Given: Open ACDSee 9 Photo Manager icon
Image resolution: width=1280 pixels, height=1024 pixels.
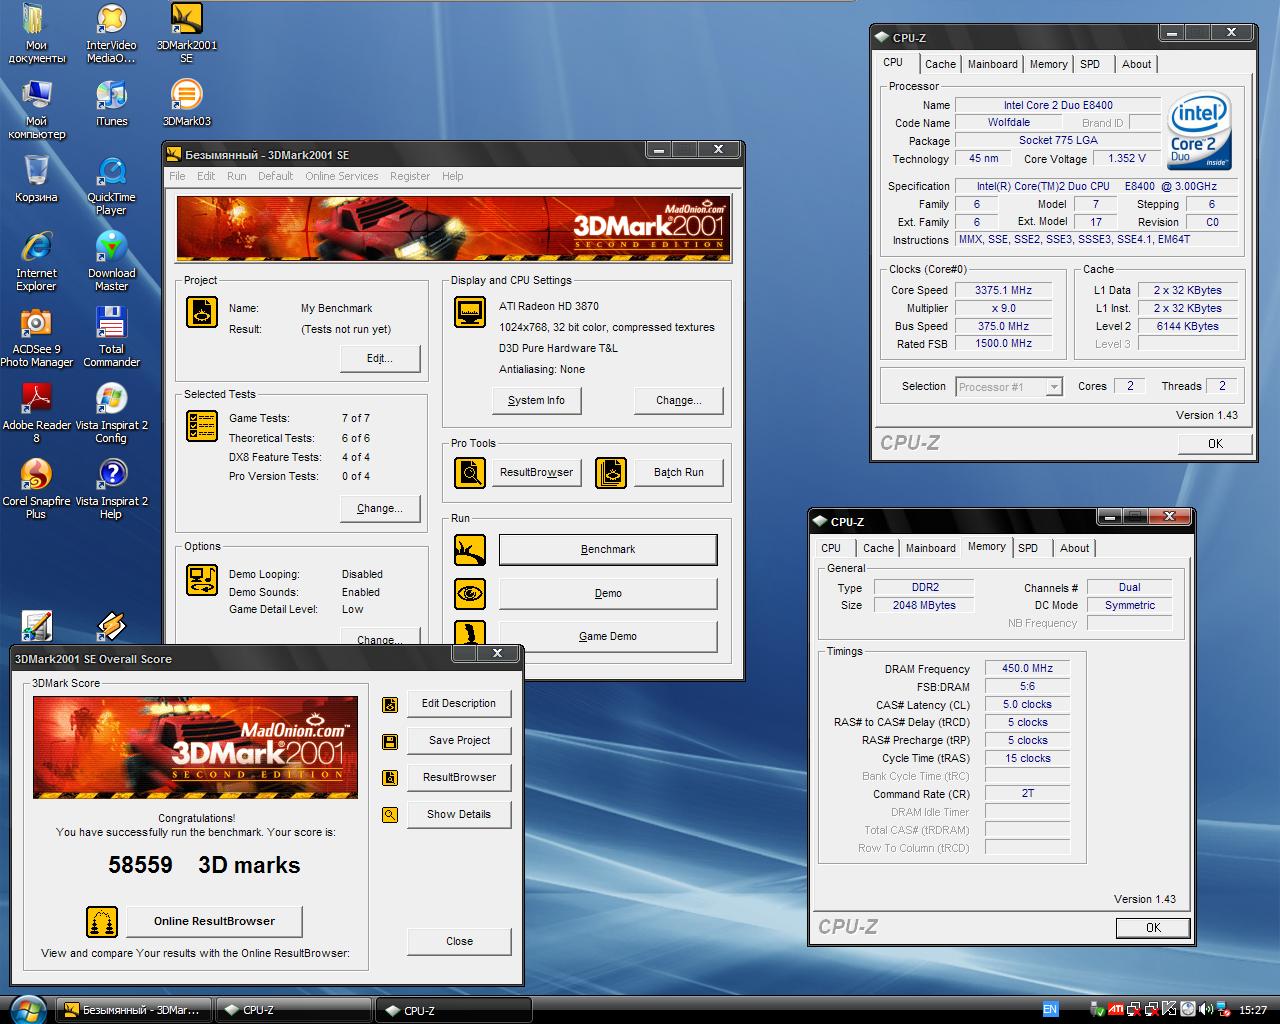Looking at the screenshot, I should (36, 338).
